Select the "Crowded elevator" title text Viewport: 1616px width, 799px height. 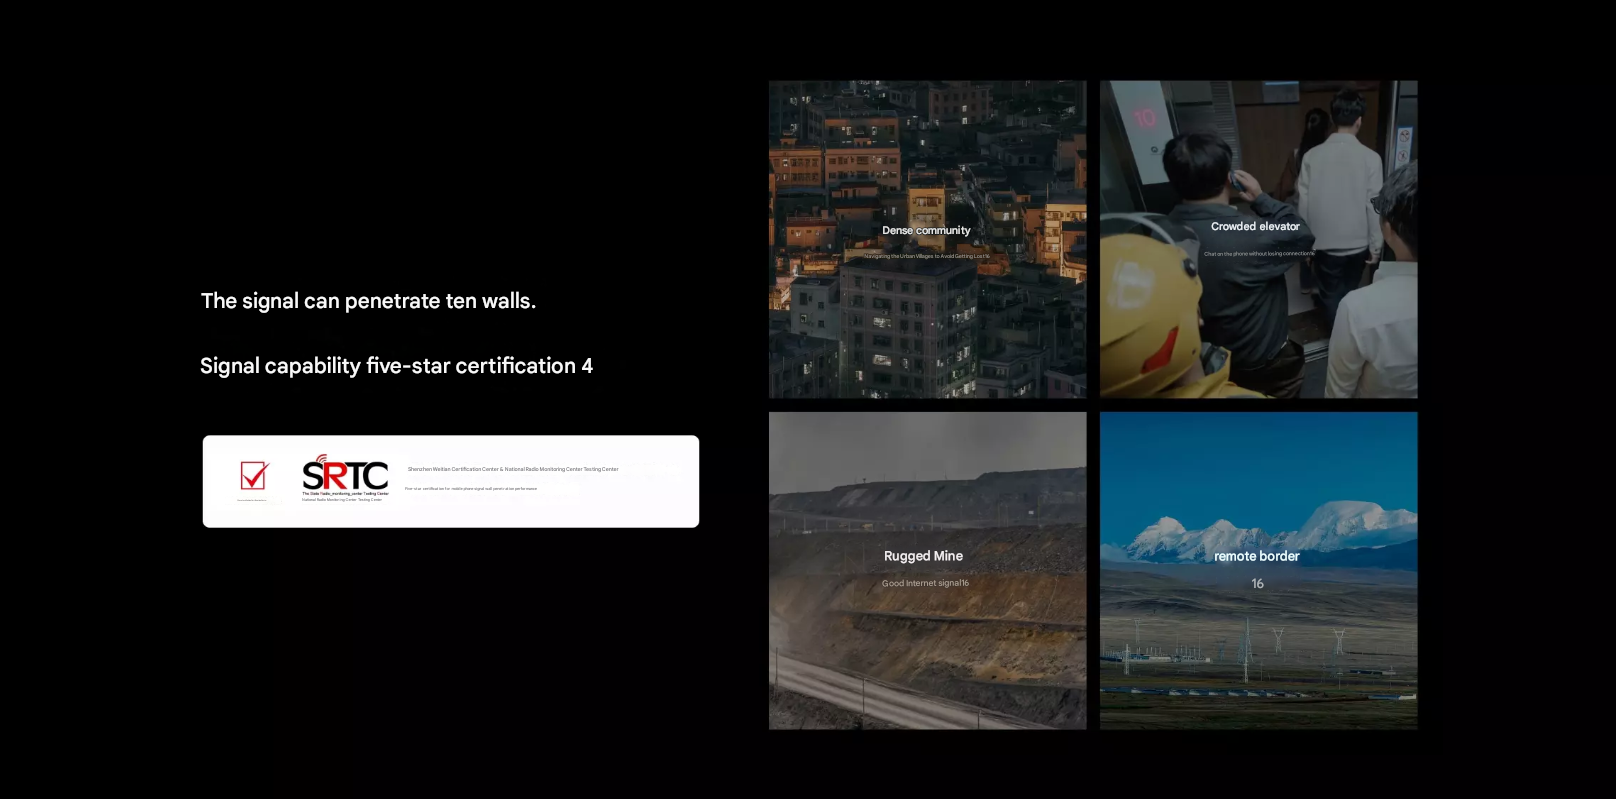(x=1255, y=227)
